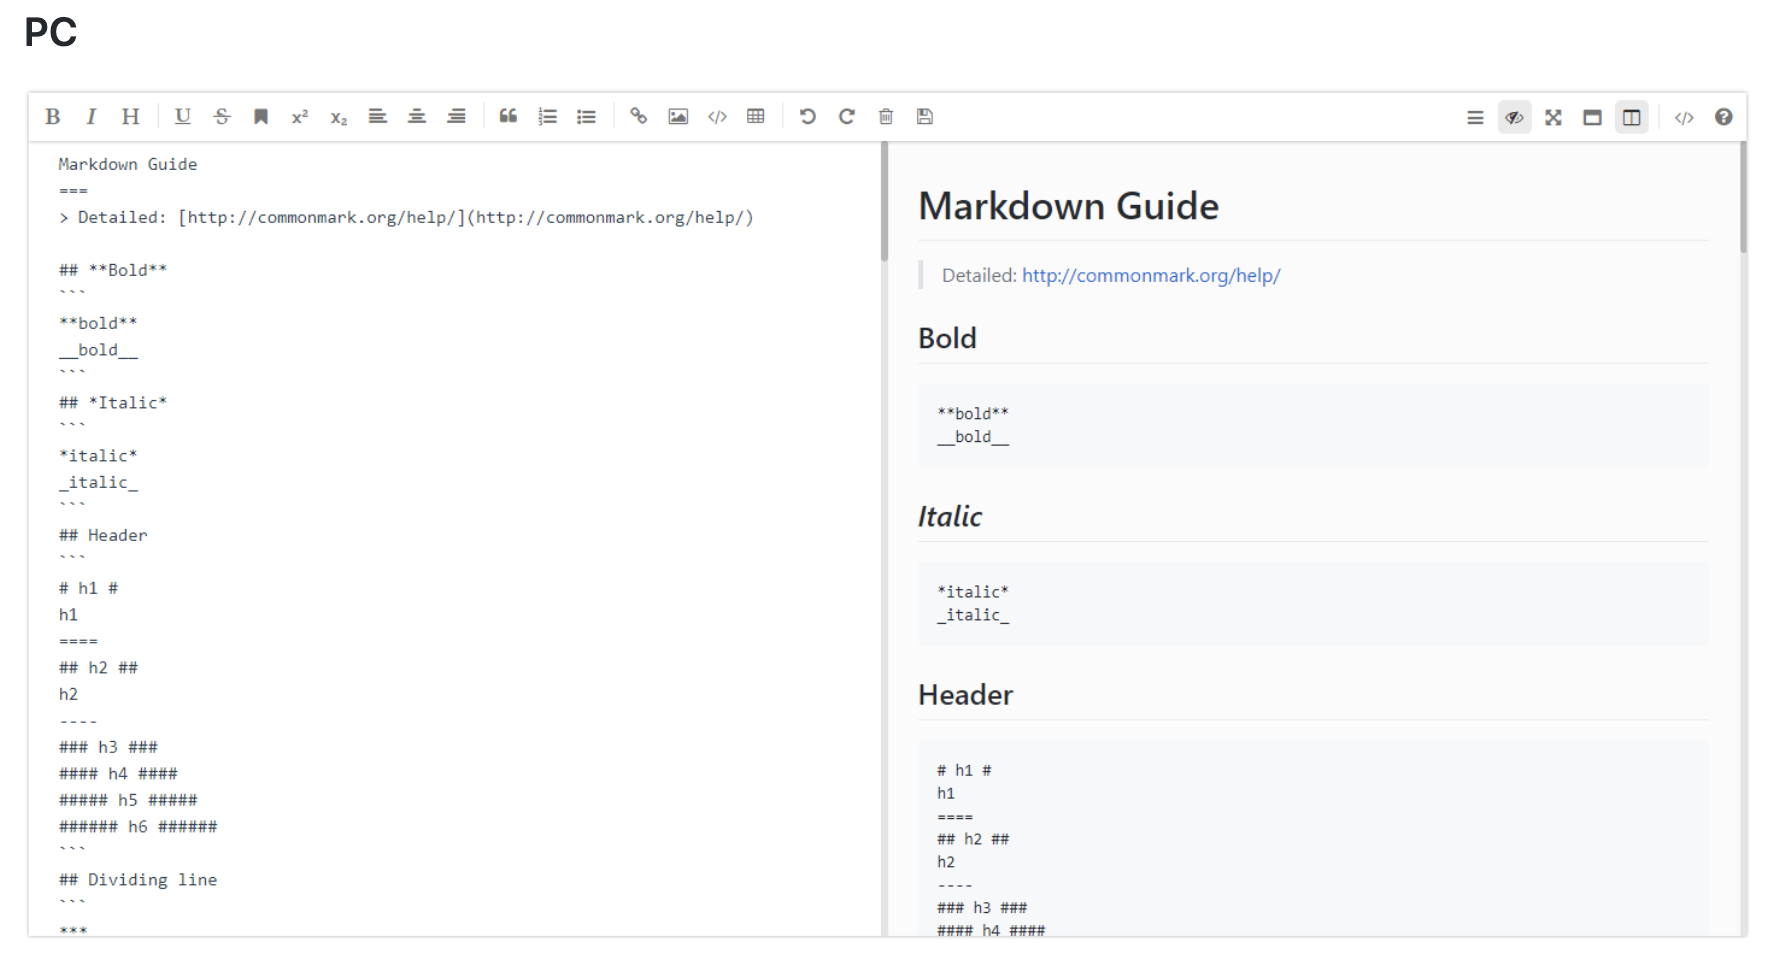Image resolution: width=1768 pixels, height=958 pixels.
Task: View the HTML source code
Action: point(1684,118)
